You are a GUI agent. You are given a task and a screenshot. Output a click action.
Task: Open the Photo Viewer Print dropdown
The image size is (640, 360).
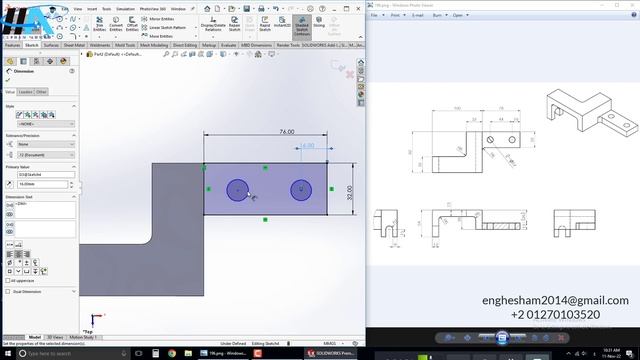tap(398, 15)
